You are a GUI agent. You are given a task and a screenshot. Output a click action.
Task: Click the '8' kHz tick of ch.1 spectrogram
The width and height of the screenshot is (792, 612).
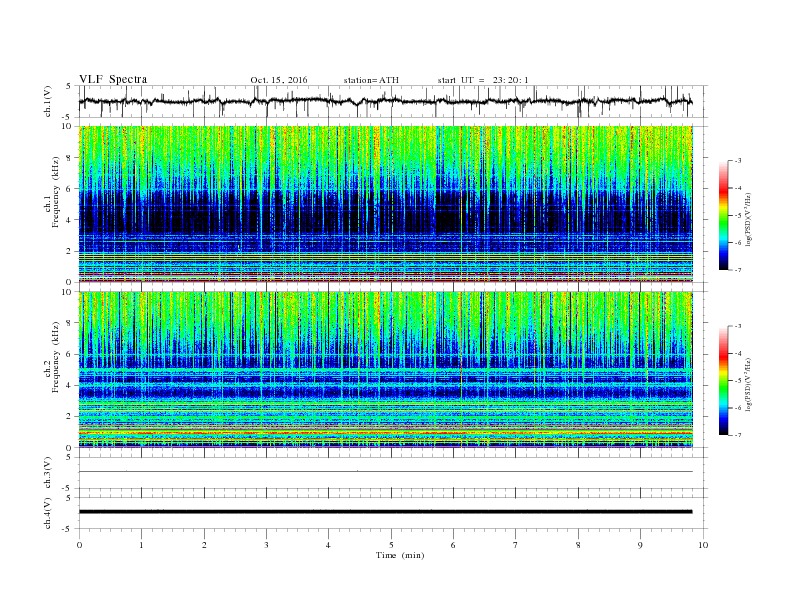tap(70, 158)
